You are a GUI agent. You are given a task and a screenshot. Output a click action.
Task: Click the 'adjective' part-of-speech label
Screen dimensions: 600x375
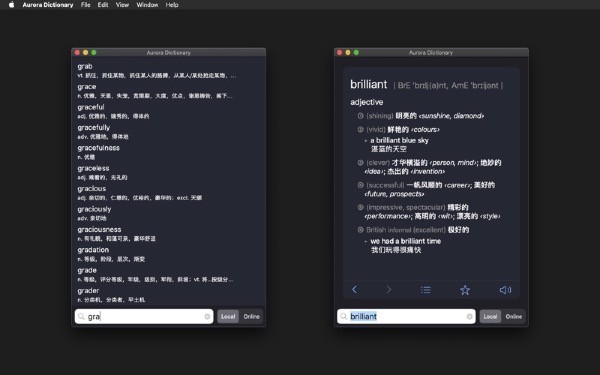pyautogui.click(x=367, y=102)
